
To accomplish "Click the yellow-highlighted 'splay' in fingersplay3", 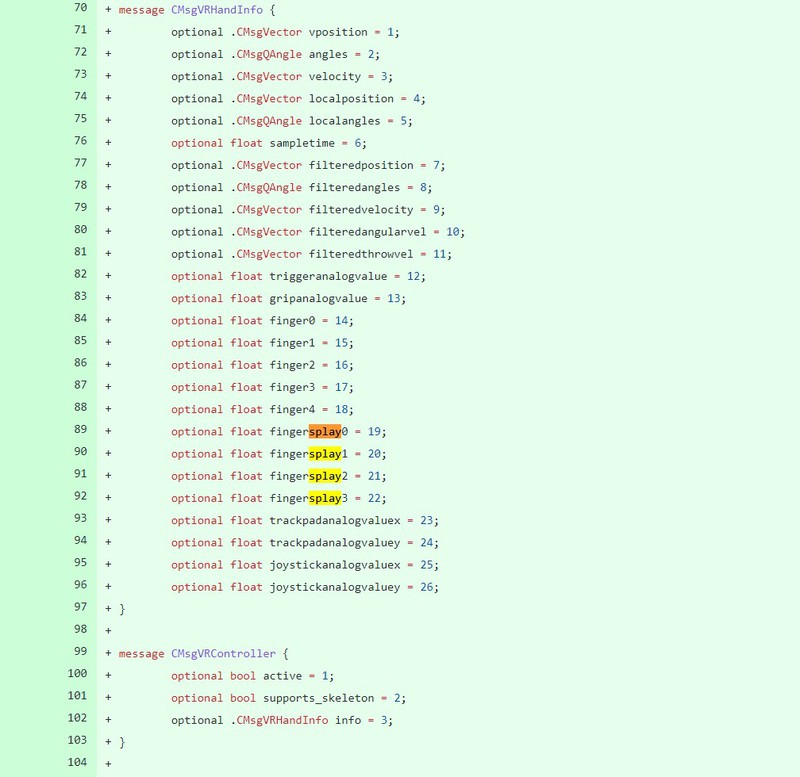I will pos(325,498).
